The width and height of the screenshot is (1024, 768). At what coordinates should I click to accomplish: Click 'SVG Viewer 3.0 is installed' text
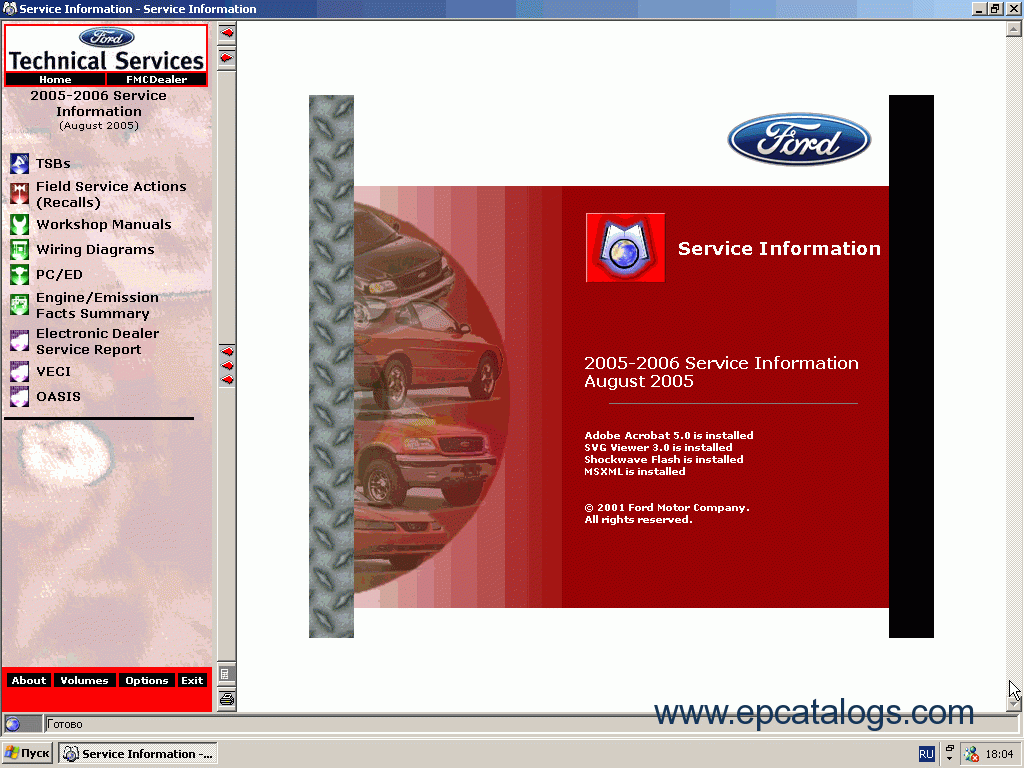(x=658, y=447)
